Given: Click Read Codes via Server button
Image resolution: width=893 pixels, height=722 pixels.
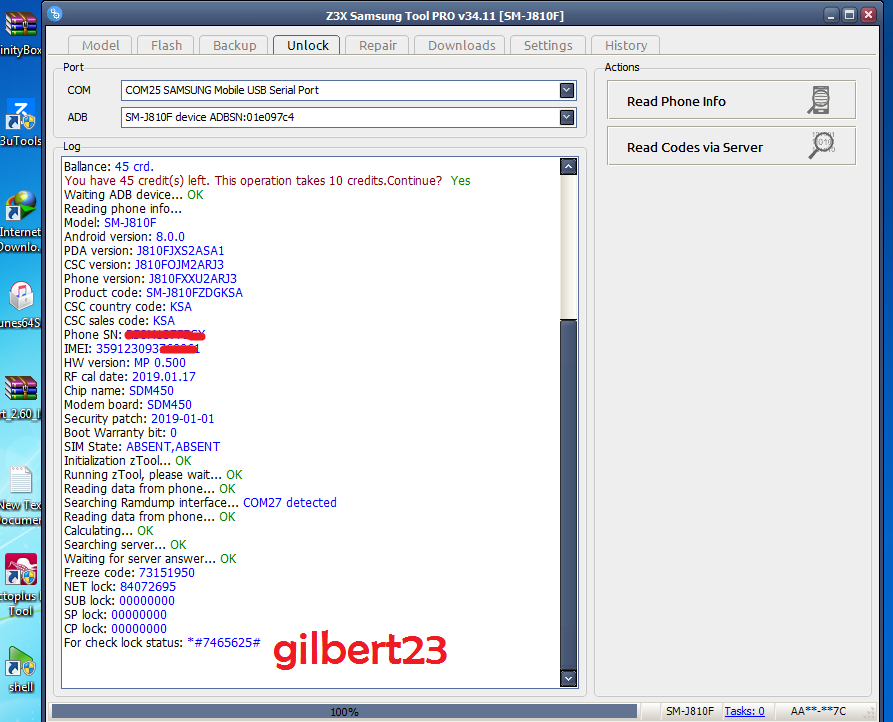Looking at the screenshot, I should pos(731,146).
